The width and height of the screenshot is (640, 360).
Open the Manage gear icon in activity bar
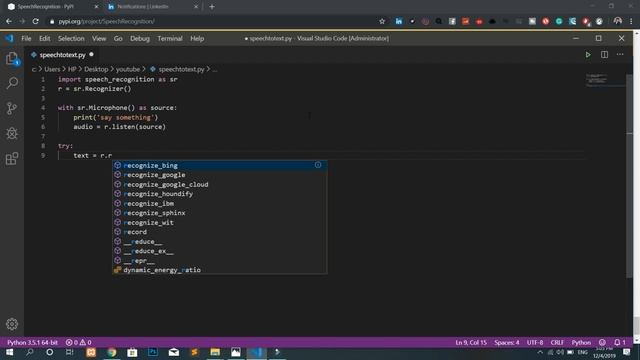point(12,324)
